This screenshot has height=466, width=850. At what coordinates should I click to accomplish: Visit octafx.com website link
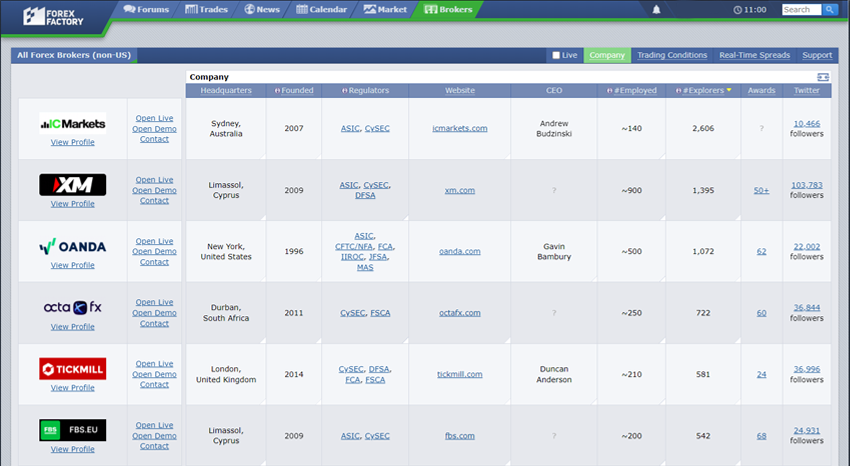(460, 313)
